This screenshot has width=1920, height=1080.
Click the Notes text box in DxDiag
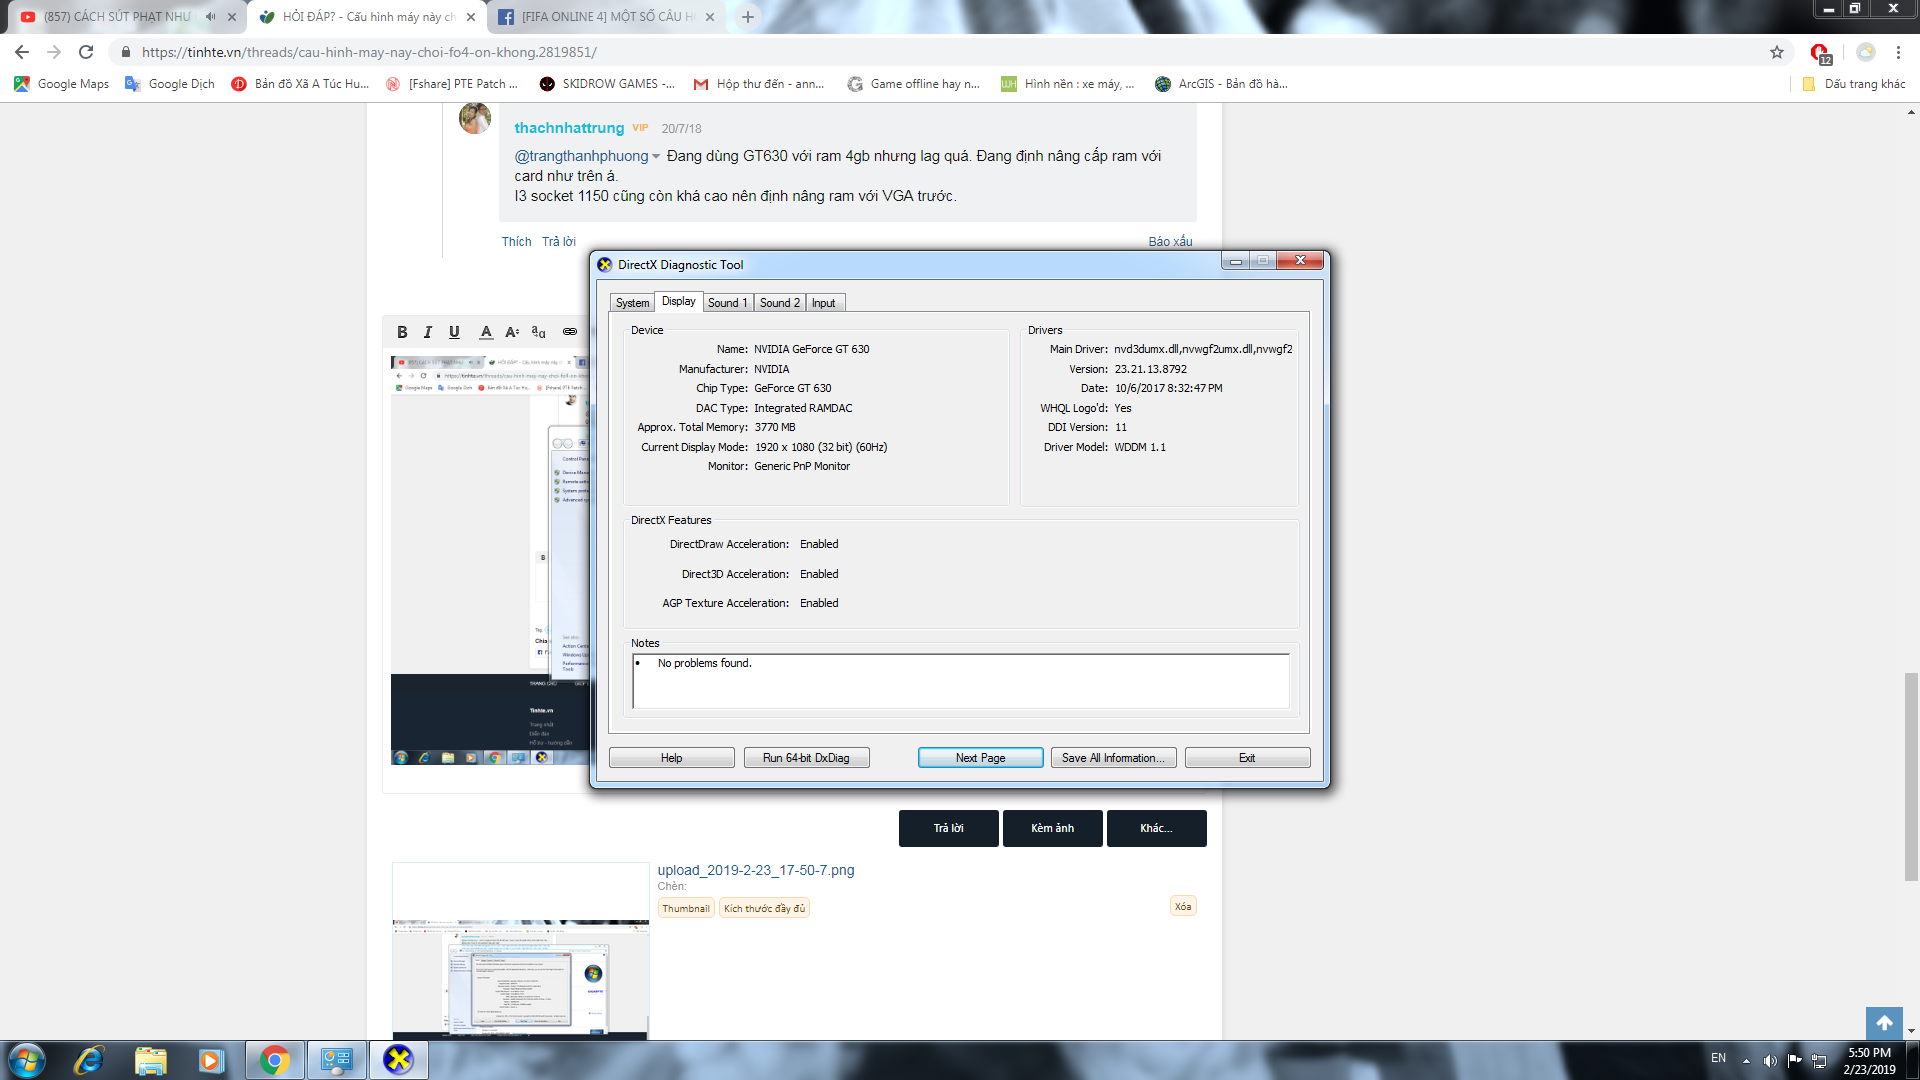961,682
